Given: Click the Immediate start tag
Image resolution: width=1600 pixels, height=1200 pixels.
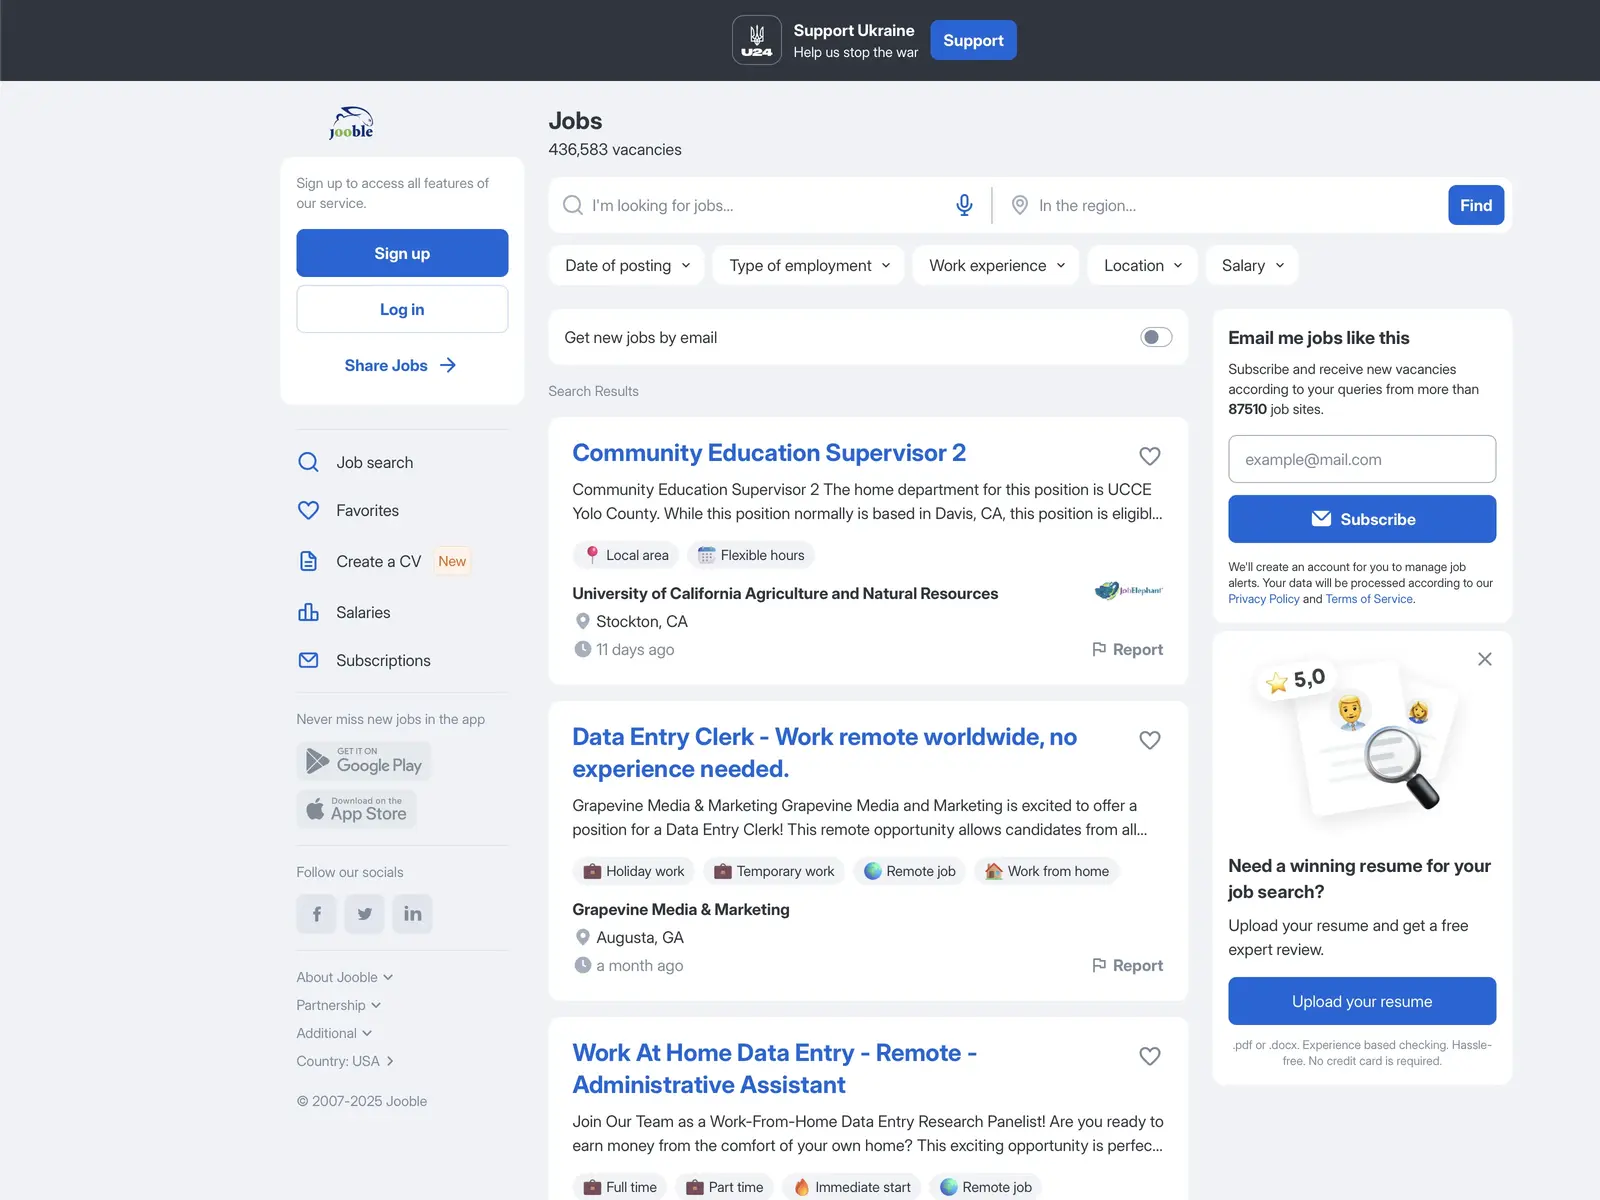Looking at the screenshot, I should tap(852, 1187).
